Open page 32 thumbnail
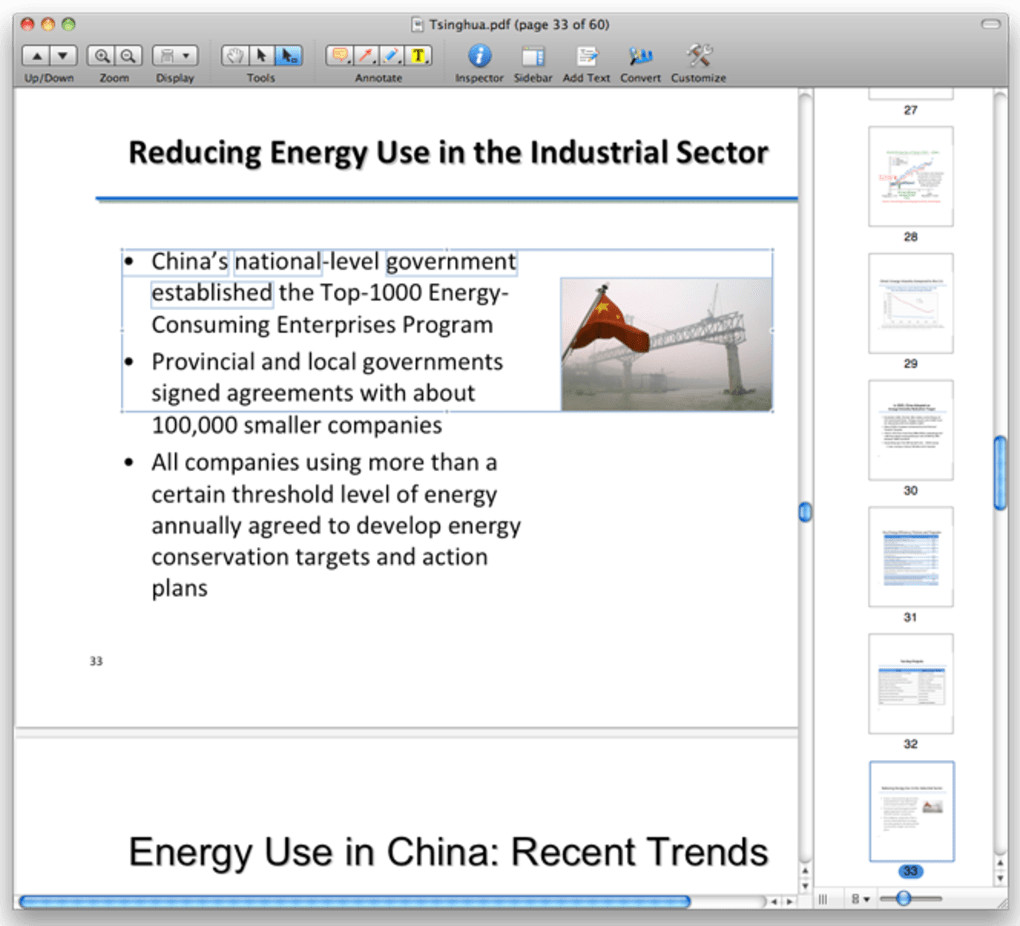 click(911, 684)
